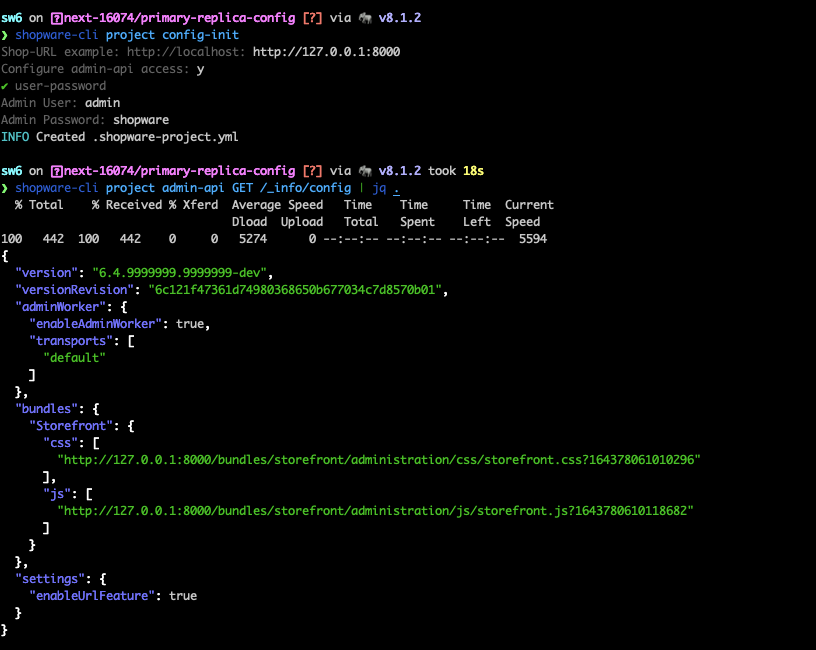Click the "user-password" option text

(60, 86)
